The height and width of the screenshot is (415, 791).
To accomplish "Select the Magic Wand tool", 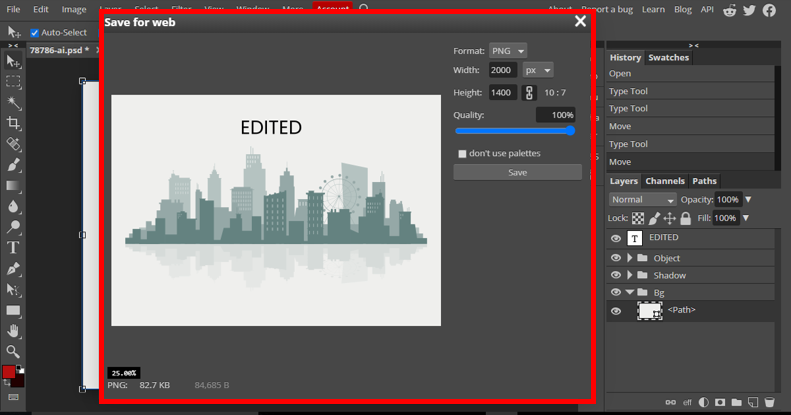I will [13, 103].
